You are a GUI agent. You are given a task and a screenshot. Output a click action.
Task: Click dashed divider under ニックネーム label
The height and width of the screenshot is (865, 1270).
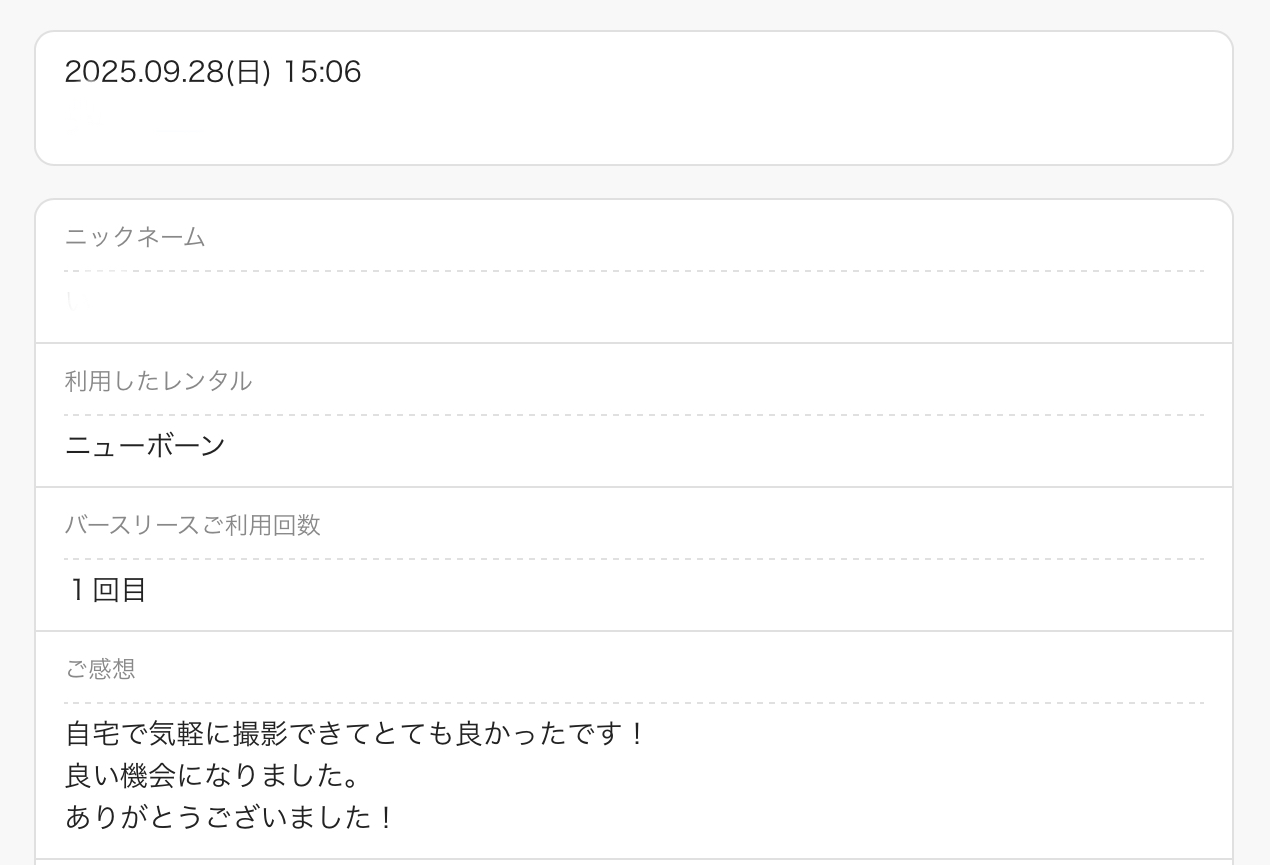(634, 271)
